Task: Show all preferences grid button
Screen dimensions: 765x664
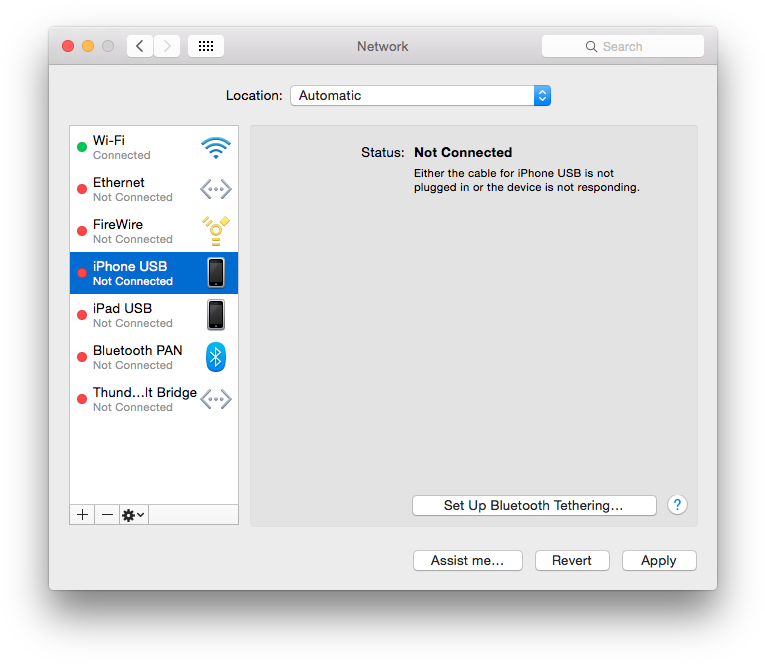Action: [x=206, y=46]
